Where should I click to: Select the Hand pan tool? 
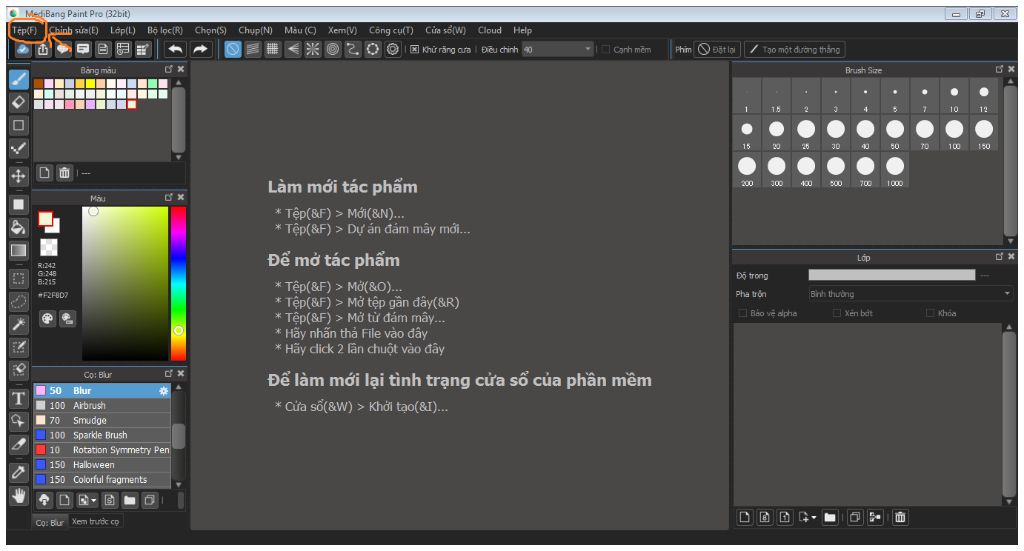pos(18,496)
